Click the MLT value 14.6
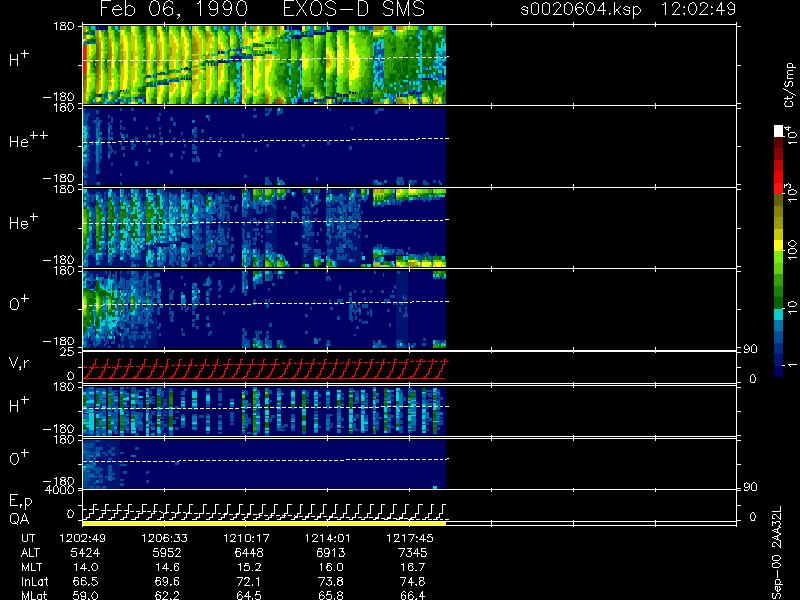The height and width of the screenshot is (600, 800). coord(167,567)
